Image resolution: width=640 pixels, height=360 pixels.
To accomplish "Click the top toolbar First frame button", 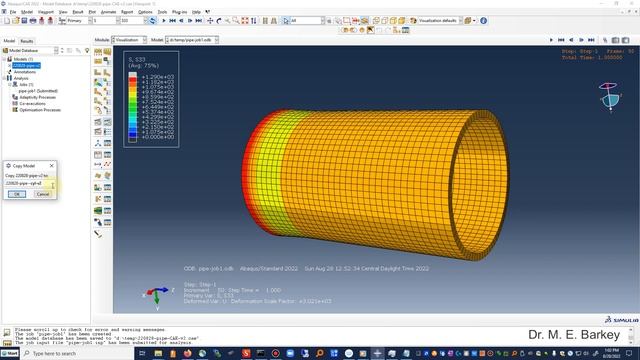I will click(x=172, y=20).
